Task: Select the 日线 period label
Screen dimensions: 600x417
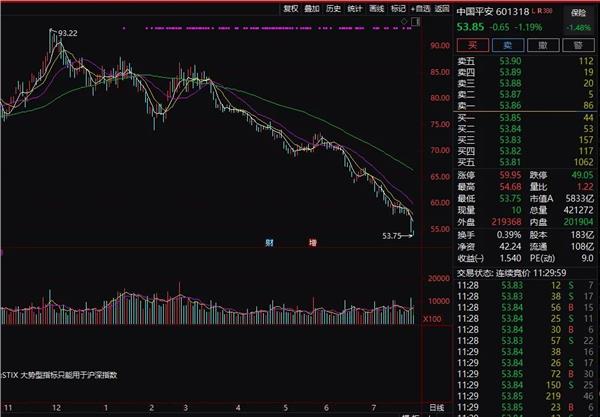Action: click(437, 407)
